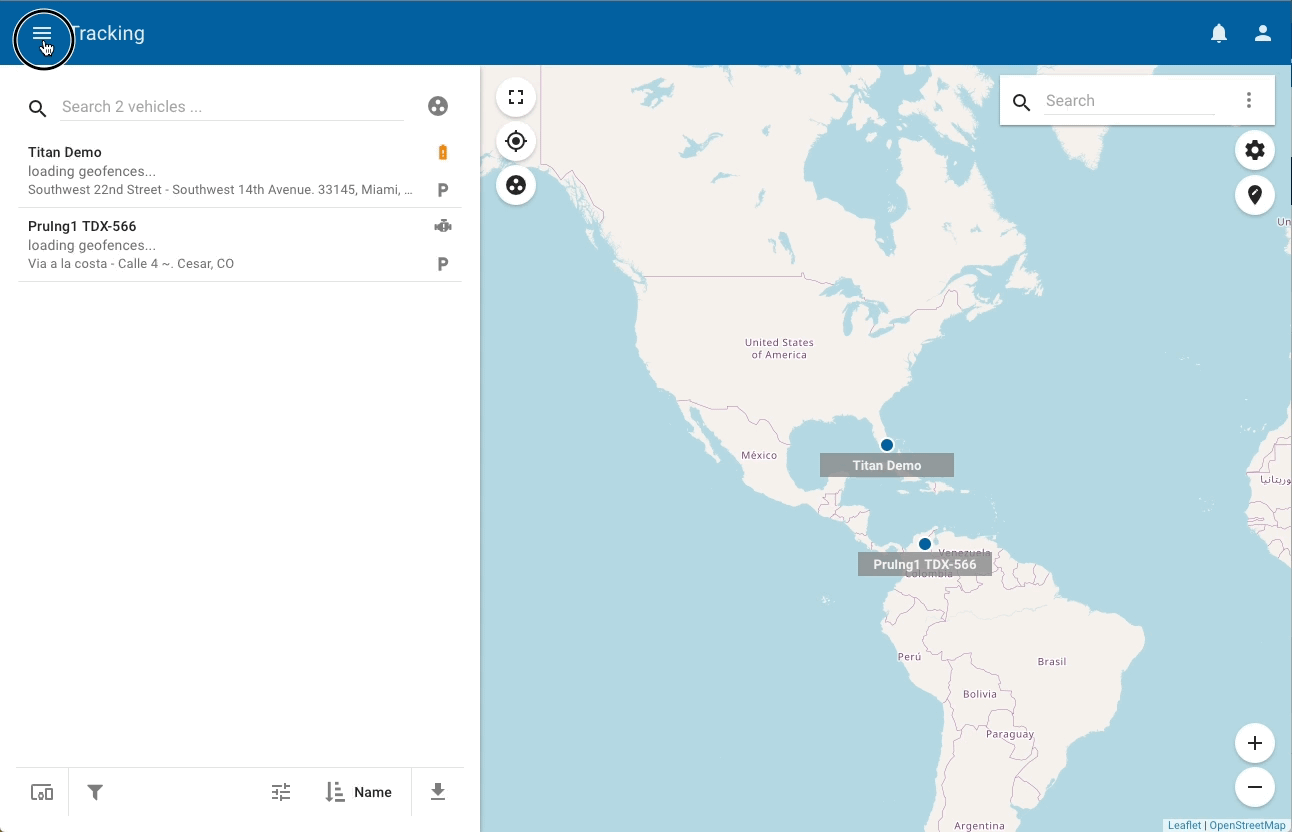Click the Prulng1 TDX-566 parked P icon
This screenshot has width=1292, height=832.
443,264
